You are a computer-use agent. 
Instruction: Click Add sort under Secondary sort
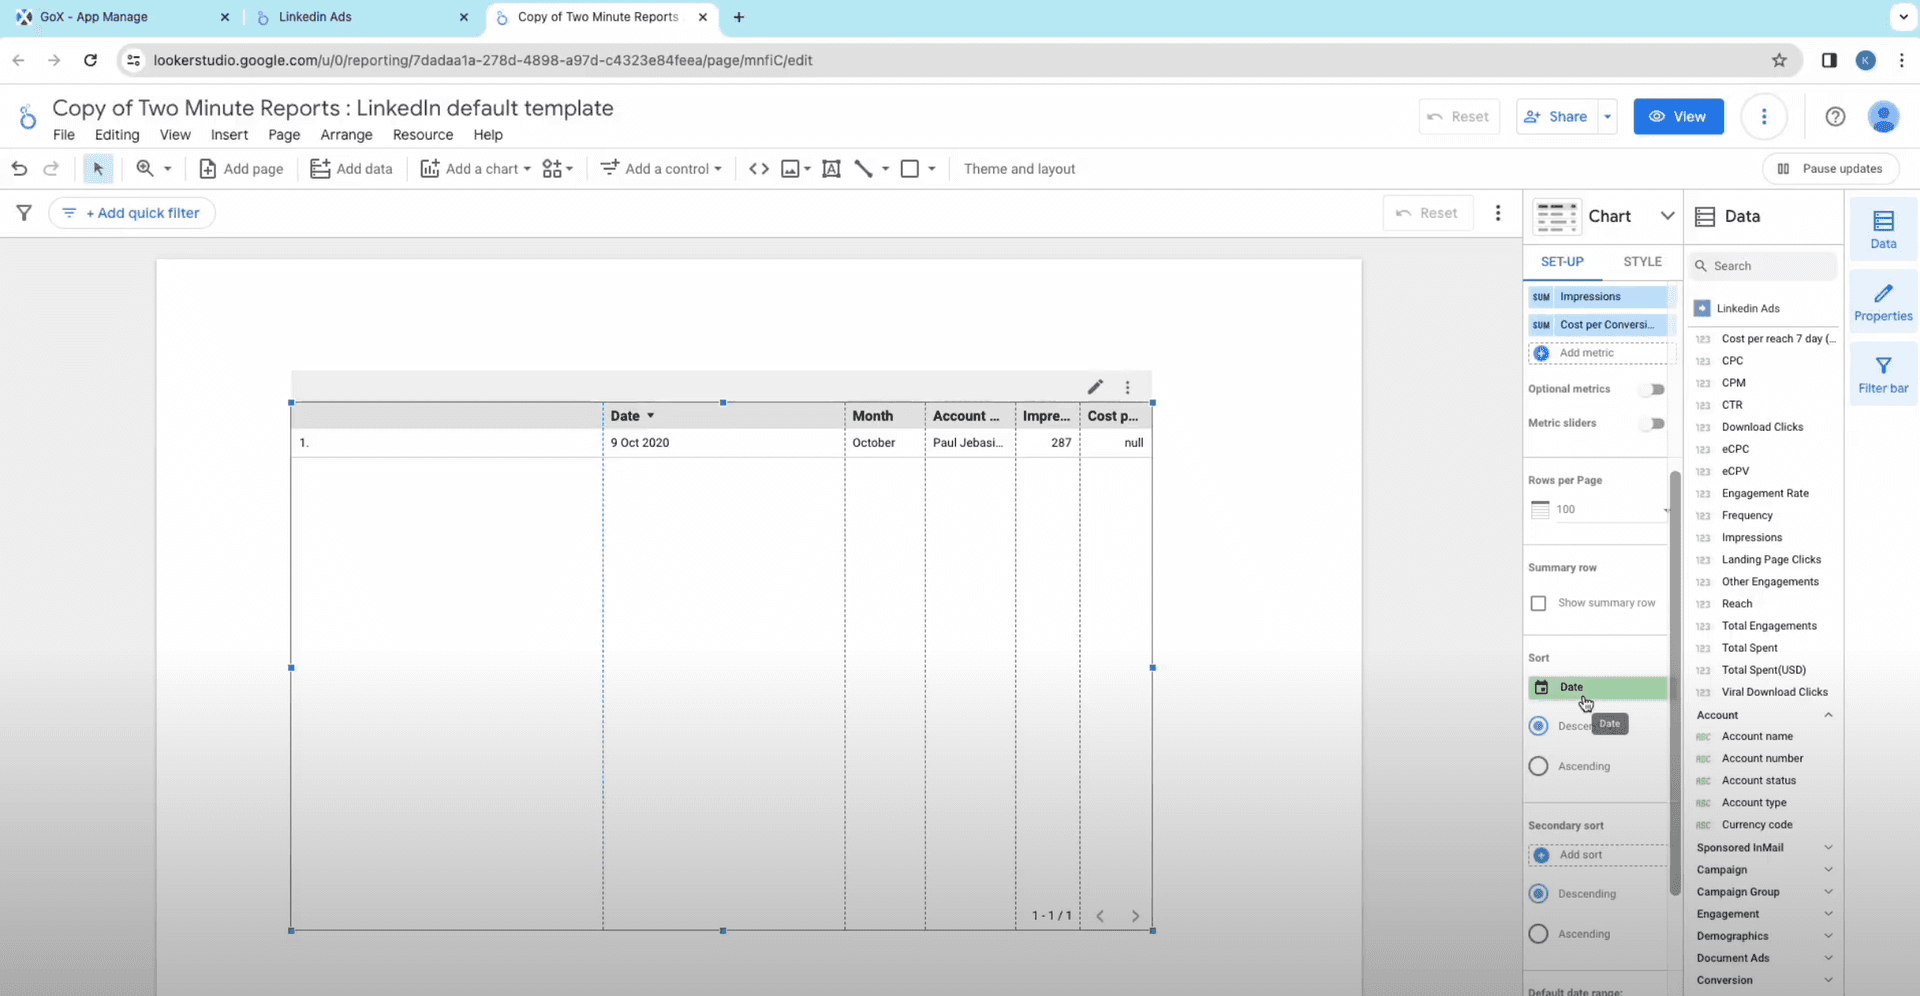point(1598,855)
